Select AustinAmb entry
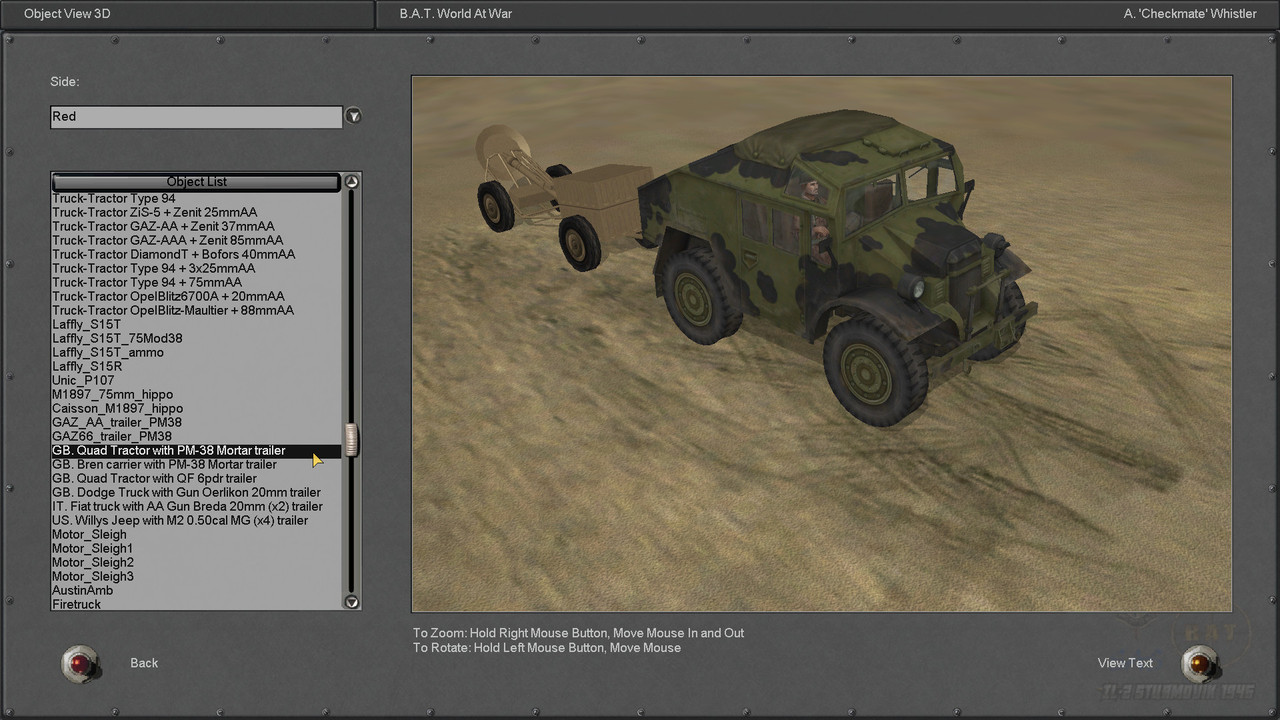Viewport: 1280px width, 720px height. [196, 590]
